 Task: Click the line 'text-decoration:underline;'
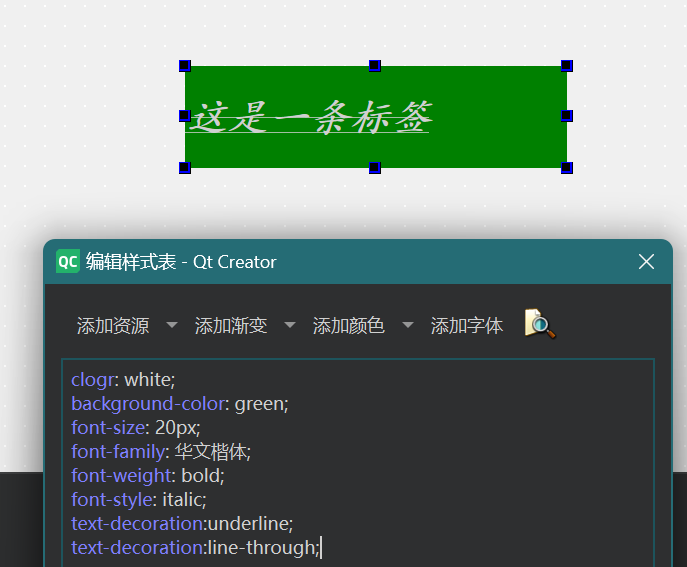(182, 524)
